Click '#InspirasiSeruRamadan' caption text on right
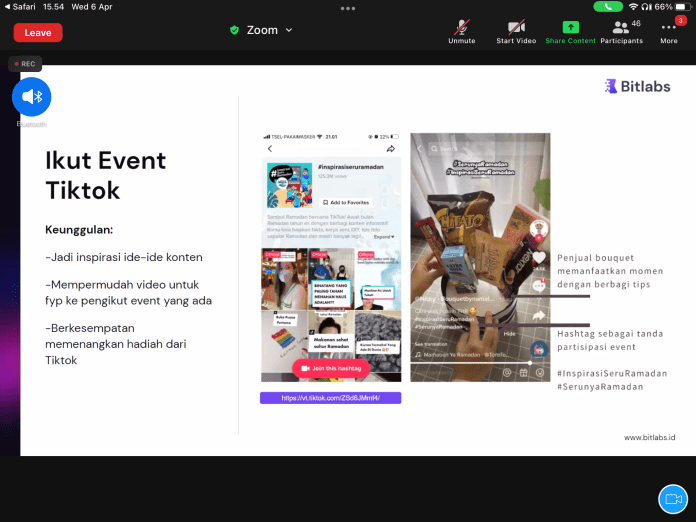The height and width of the screenshot is (522, 696). tap(612, 373)
